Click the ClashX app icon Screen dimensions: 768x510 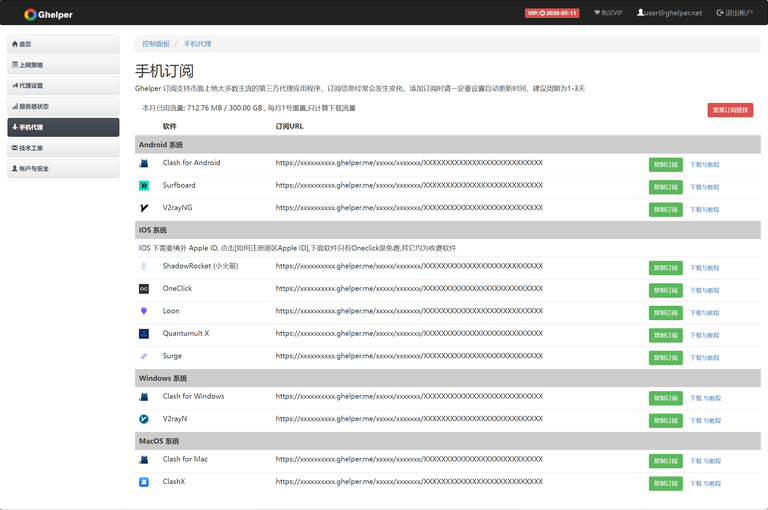pos(144,482)
